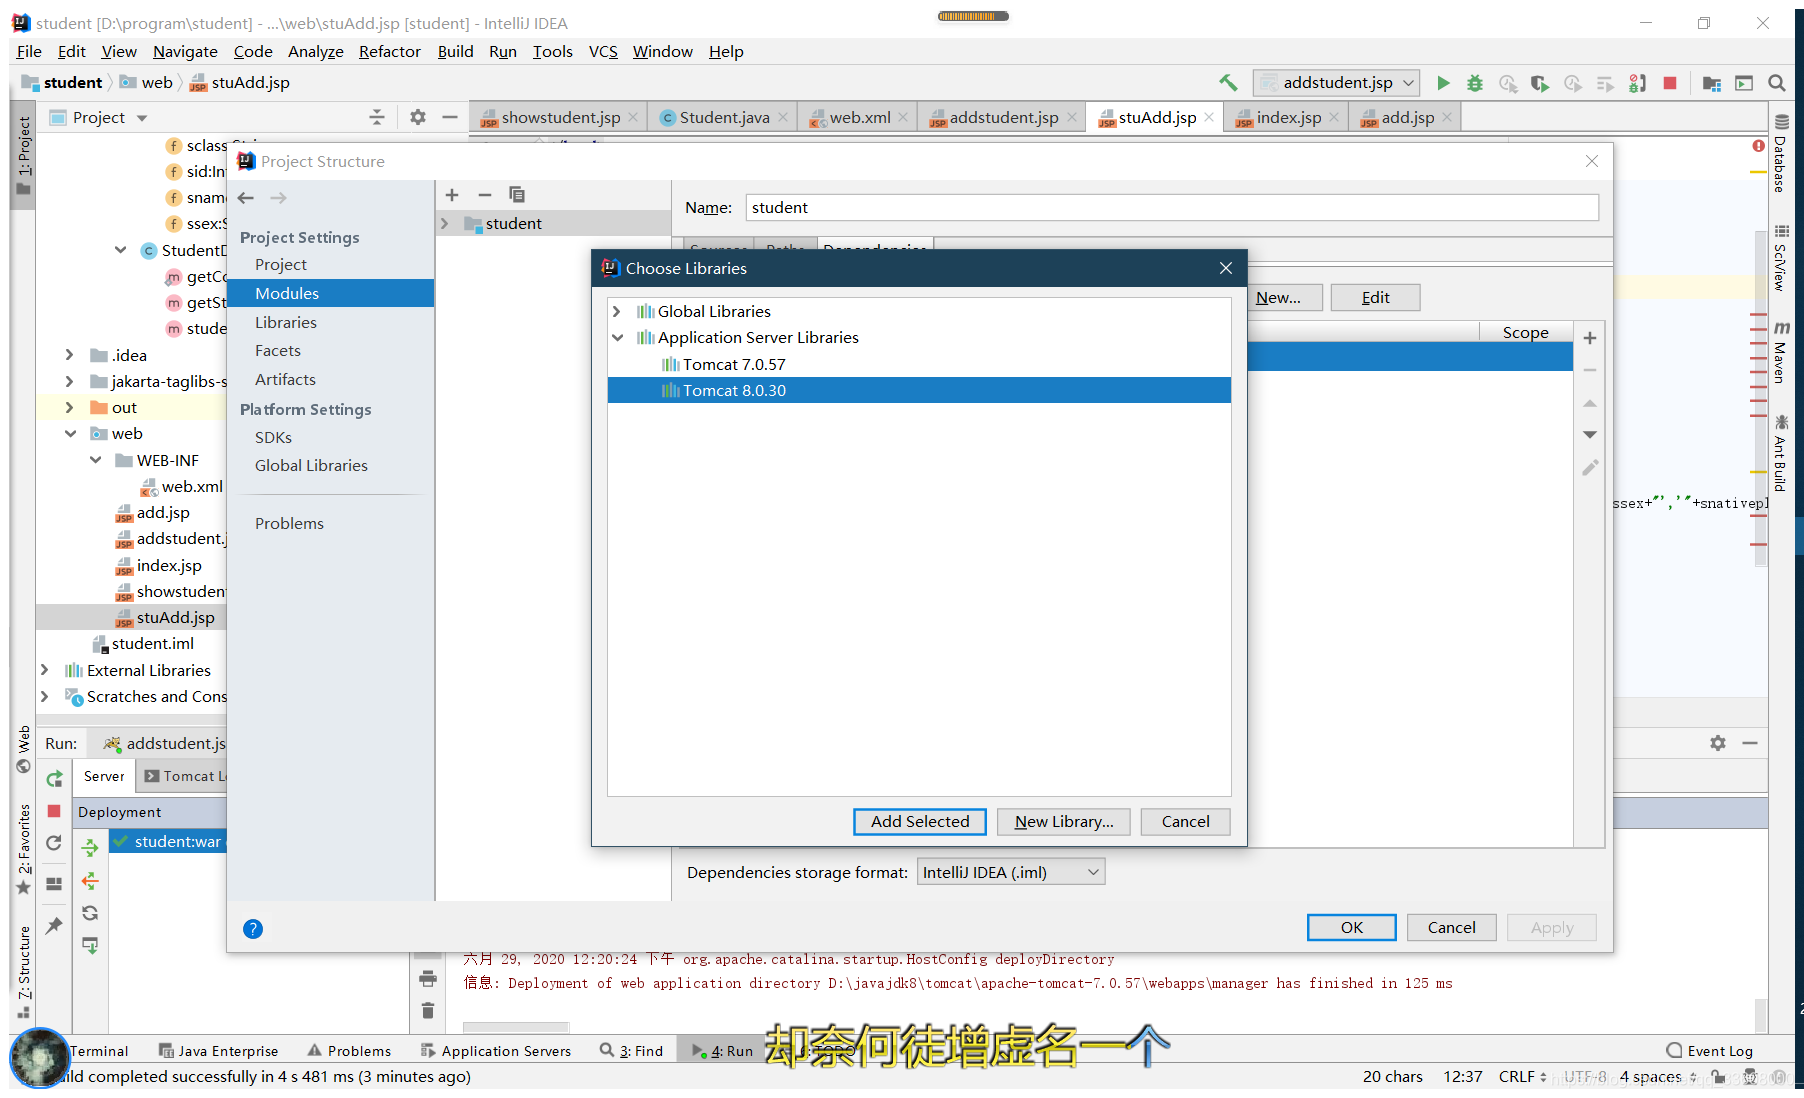This screenshot has height=1098, width=1804.
Task: Collapse Application Server Libraries node
Action: coord(617,338)
